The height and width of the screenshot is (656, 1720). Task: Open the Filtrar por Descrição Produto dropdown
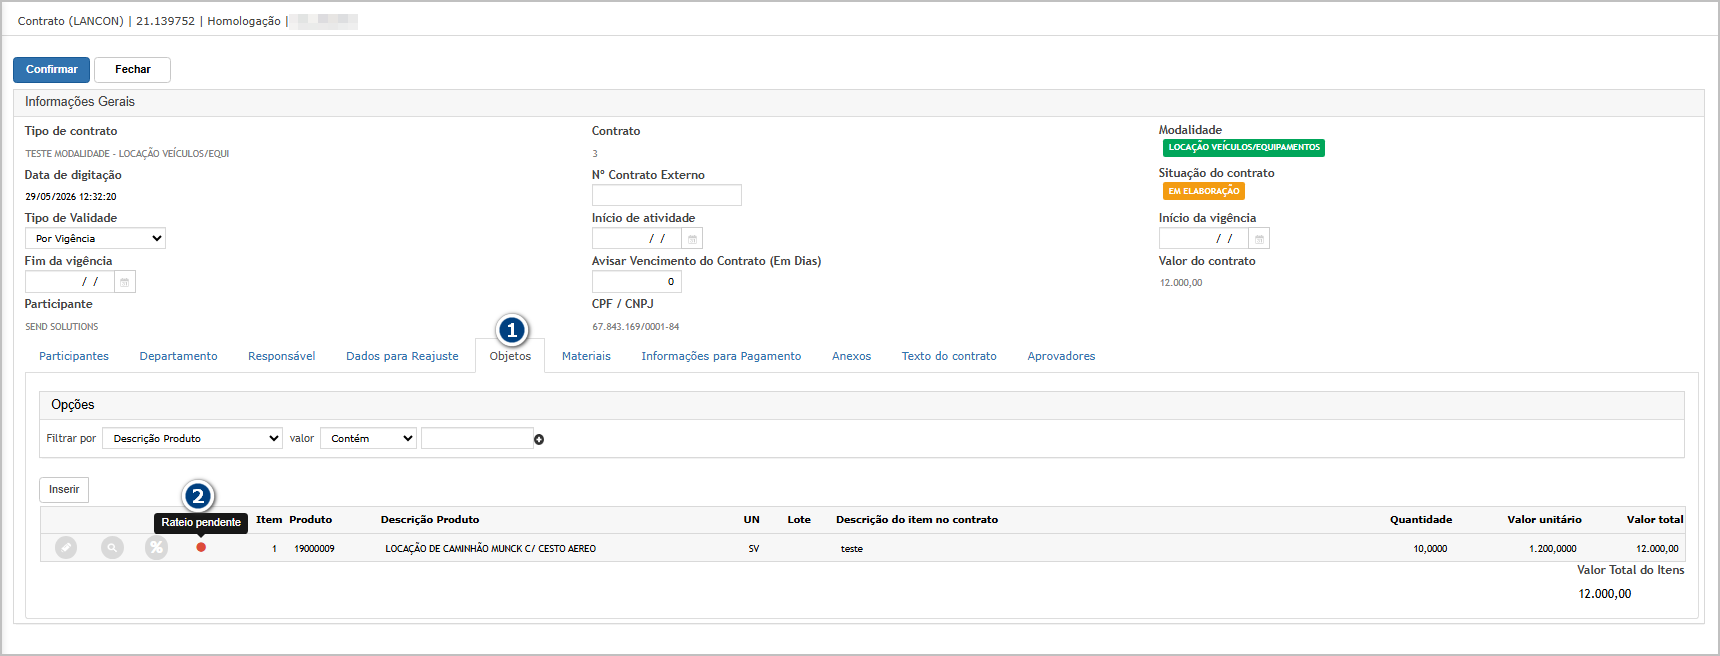pyautogui.click(x=192, y=438)
